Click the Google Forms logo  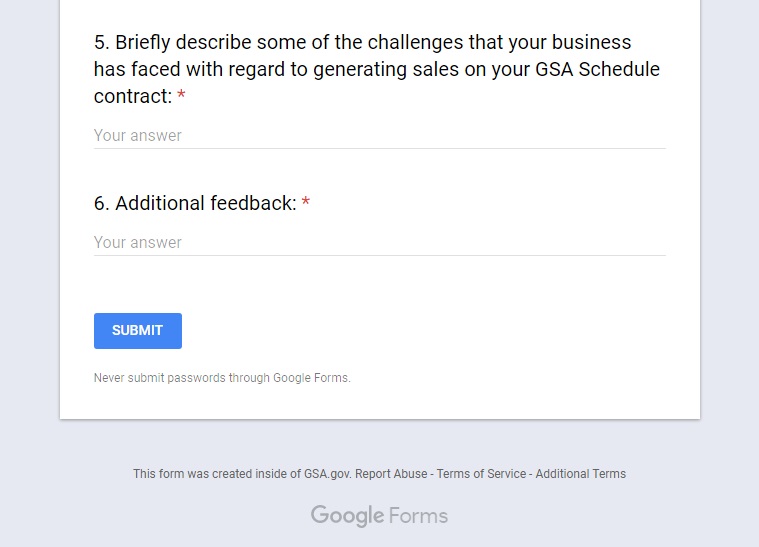pos(379,516)
